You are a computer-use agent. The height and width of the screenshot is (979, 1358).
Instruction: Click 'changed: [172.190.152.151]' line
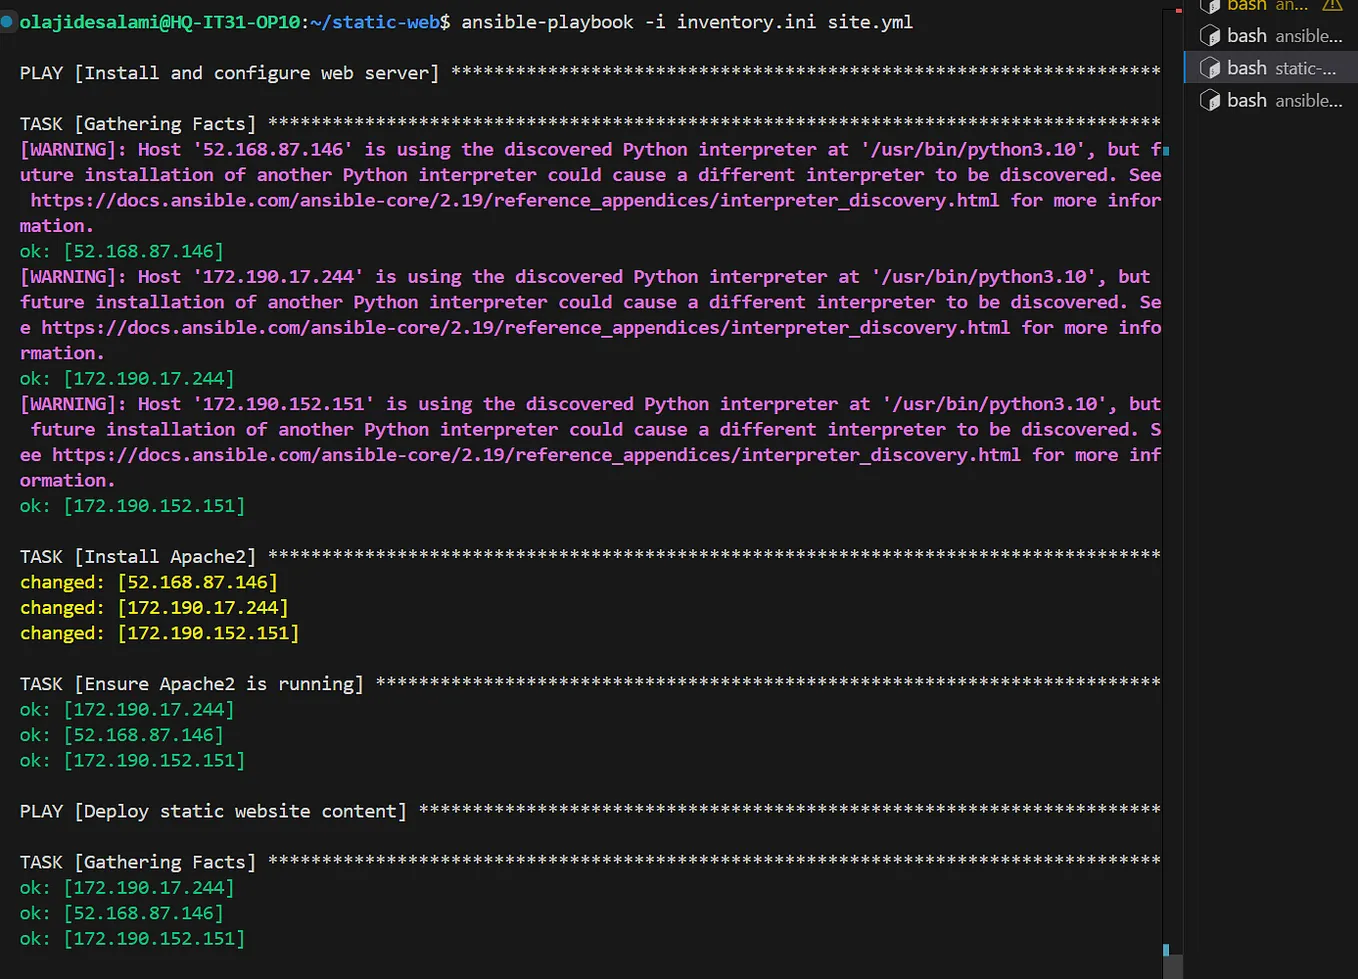(x=159, y=633)
